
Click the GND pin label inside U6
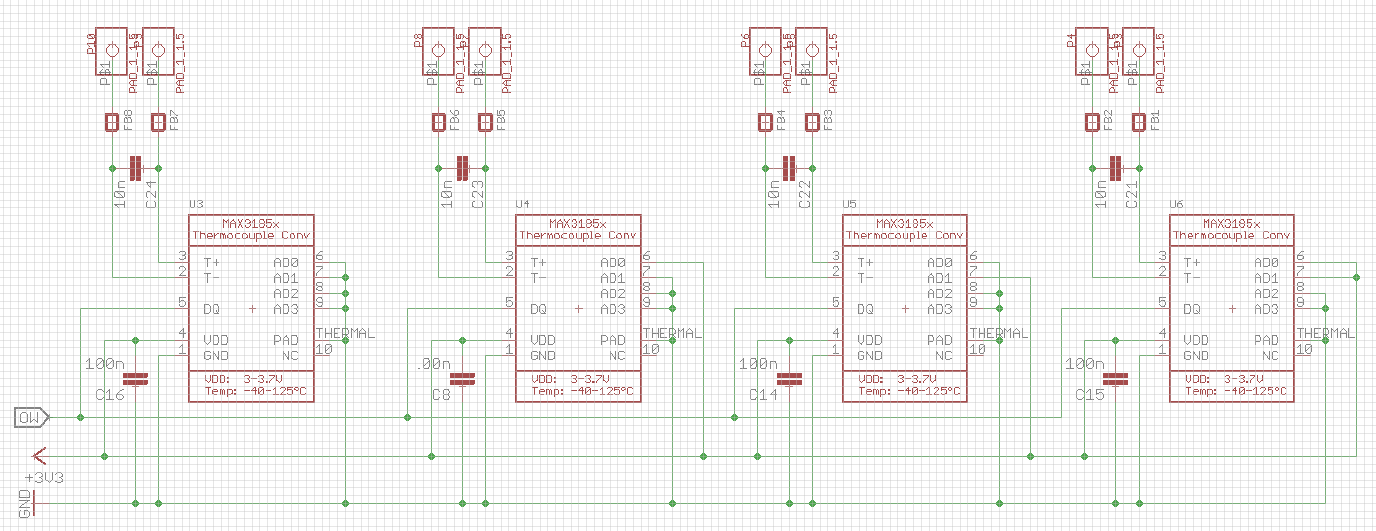pos(1196,355)
